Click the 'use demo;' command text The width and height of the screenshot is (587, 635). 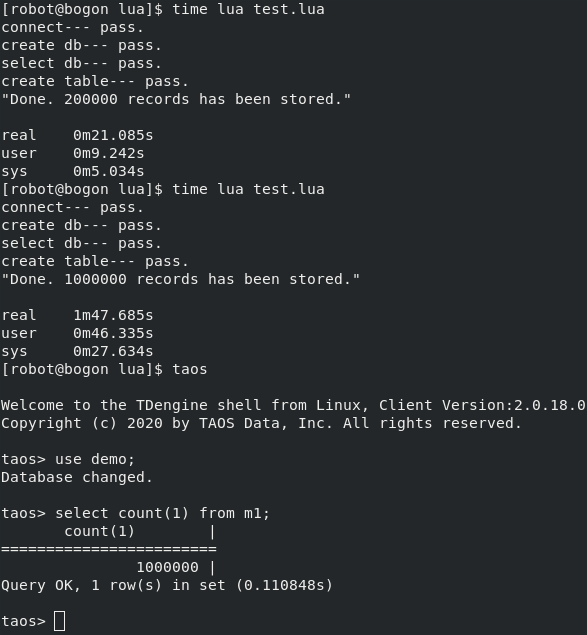click(95, 459)
